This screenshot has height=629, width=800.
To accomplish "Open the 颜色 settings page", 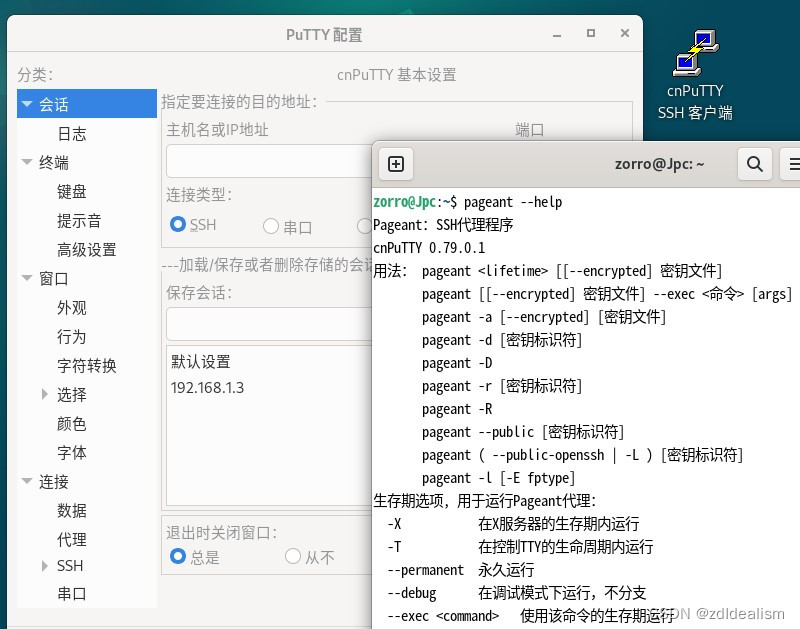I will click(72, 423).
